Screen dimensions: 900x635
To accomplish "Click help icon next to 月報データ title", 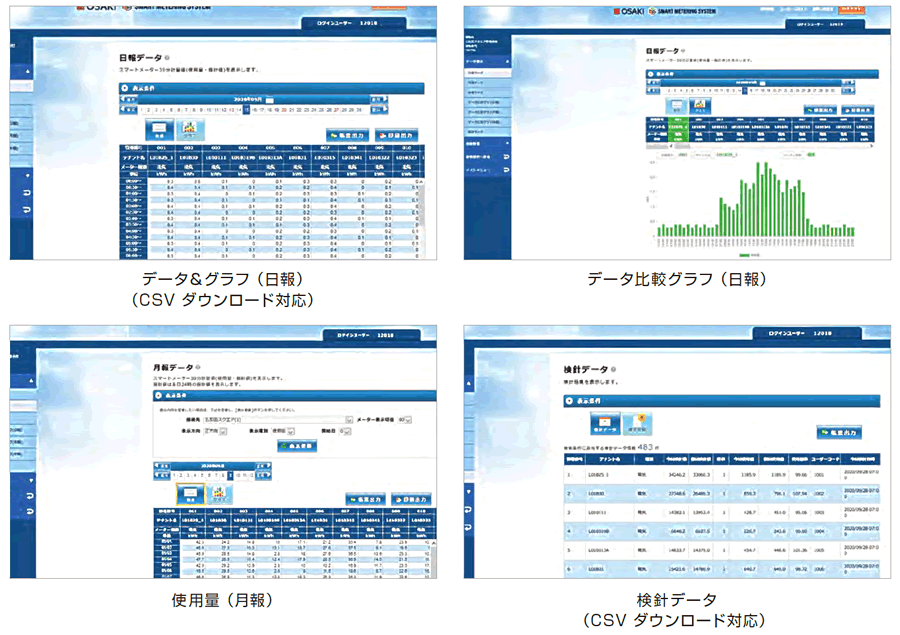I will click(199, 367).
